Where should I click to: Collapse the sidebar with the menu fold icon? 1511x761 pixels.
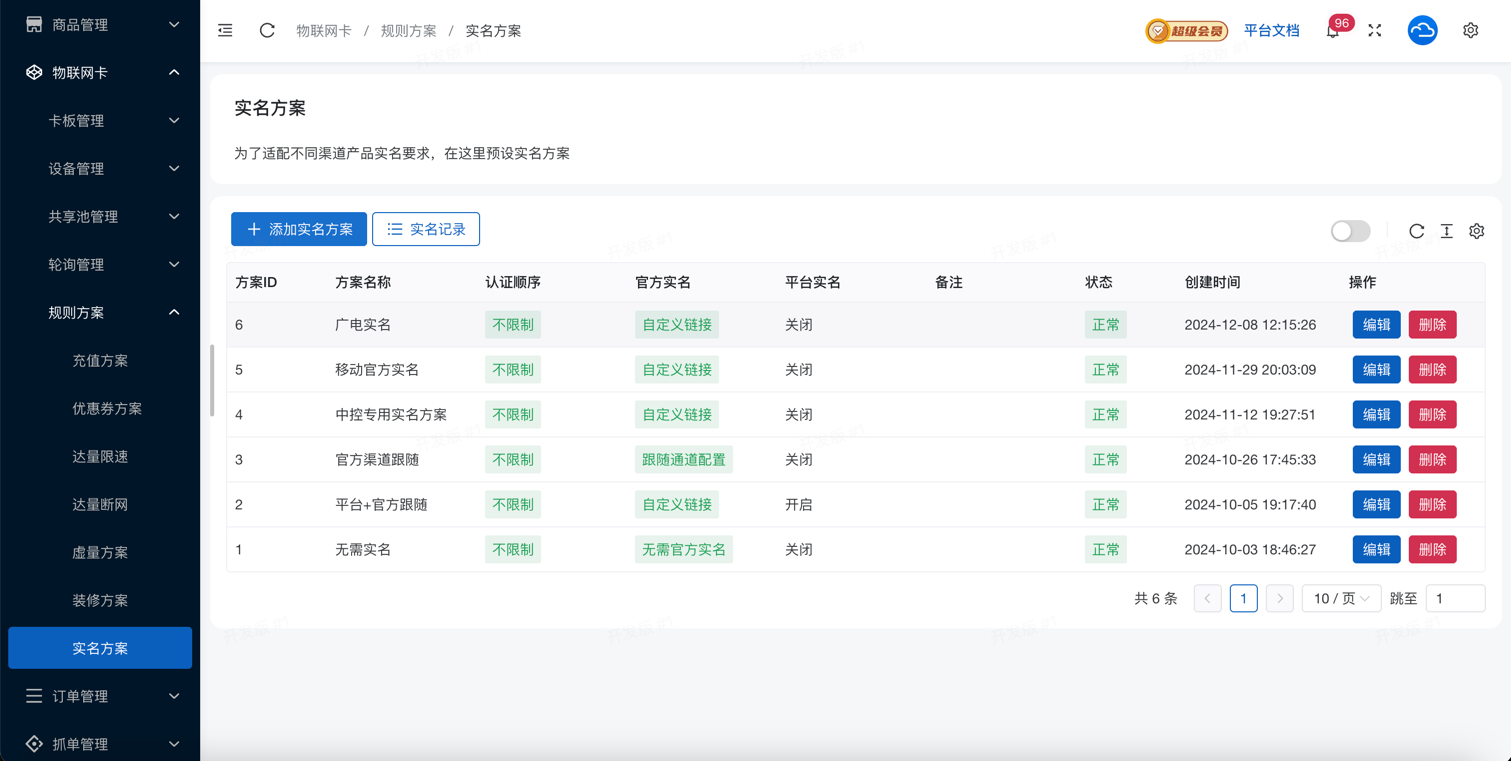click(225, 31)
